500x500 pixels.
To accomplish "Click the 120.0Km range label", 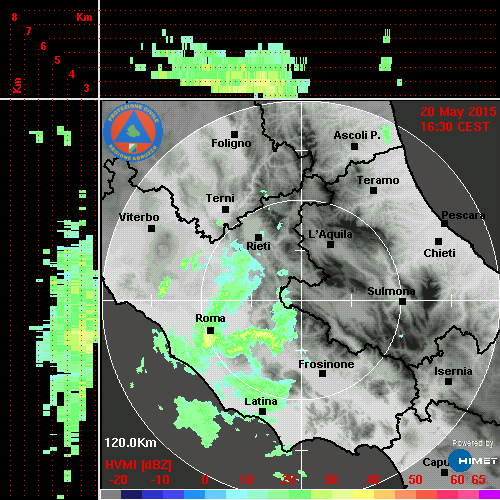I will [130, 443].
